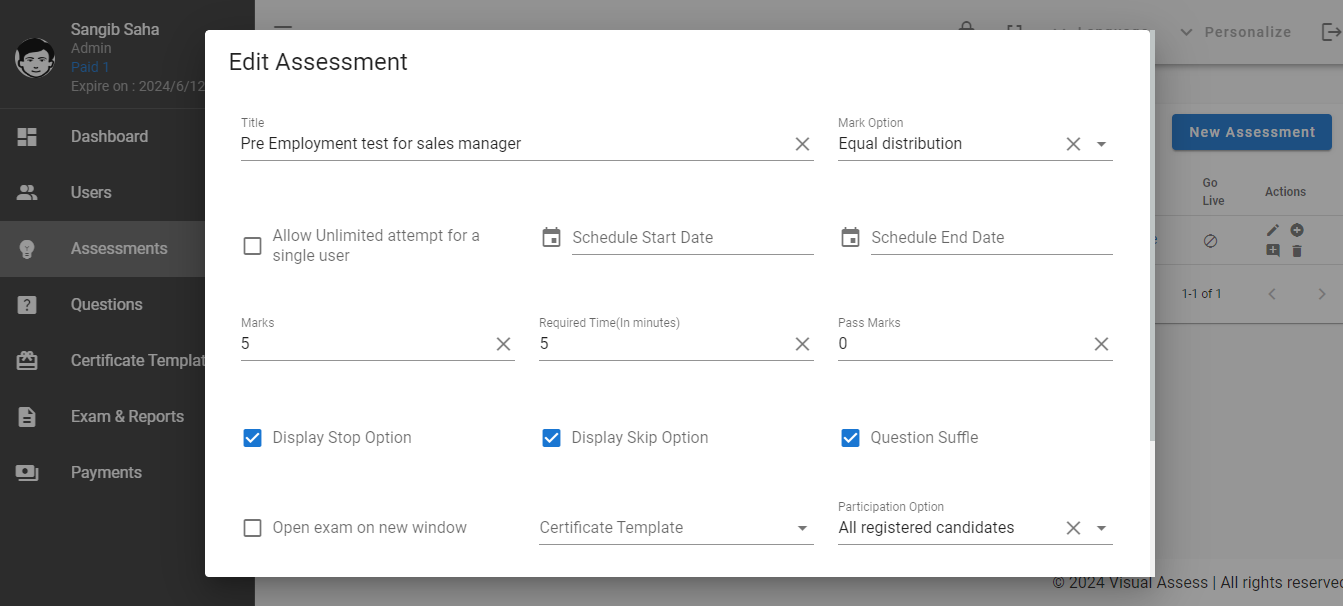Toggle the Question Suffle checkbox
The height and width of the screenshot is (606, 1343).
[850, 437]
